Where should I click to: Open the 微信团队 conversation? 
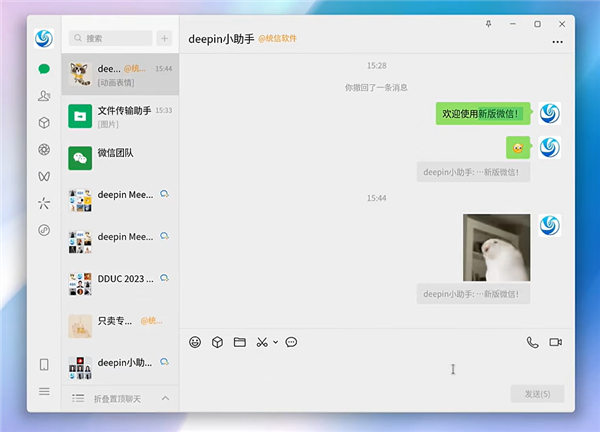coord(120,158)
